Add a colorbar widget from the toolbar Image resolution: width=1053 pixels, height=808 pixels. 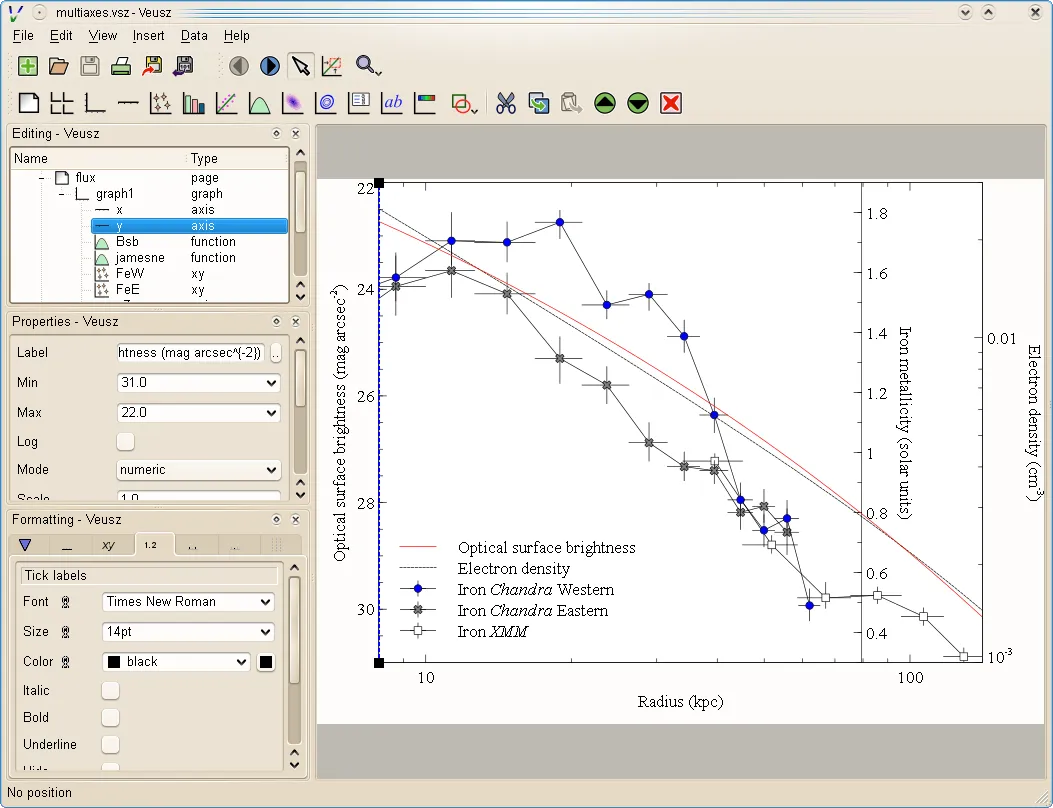424,103
